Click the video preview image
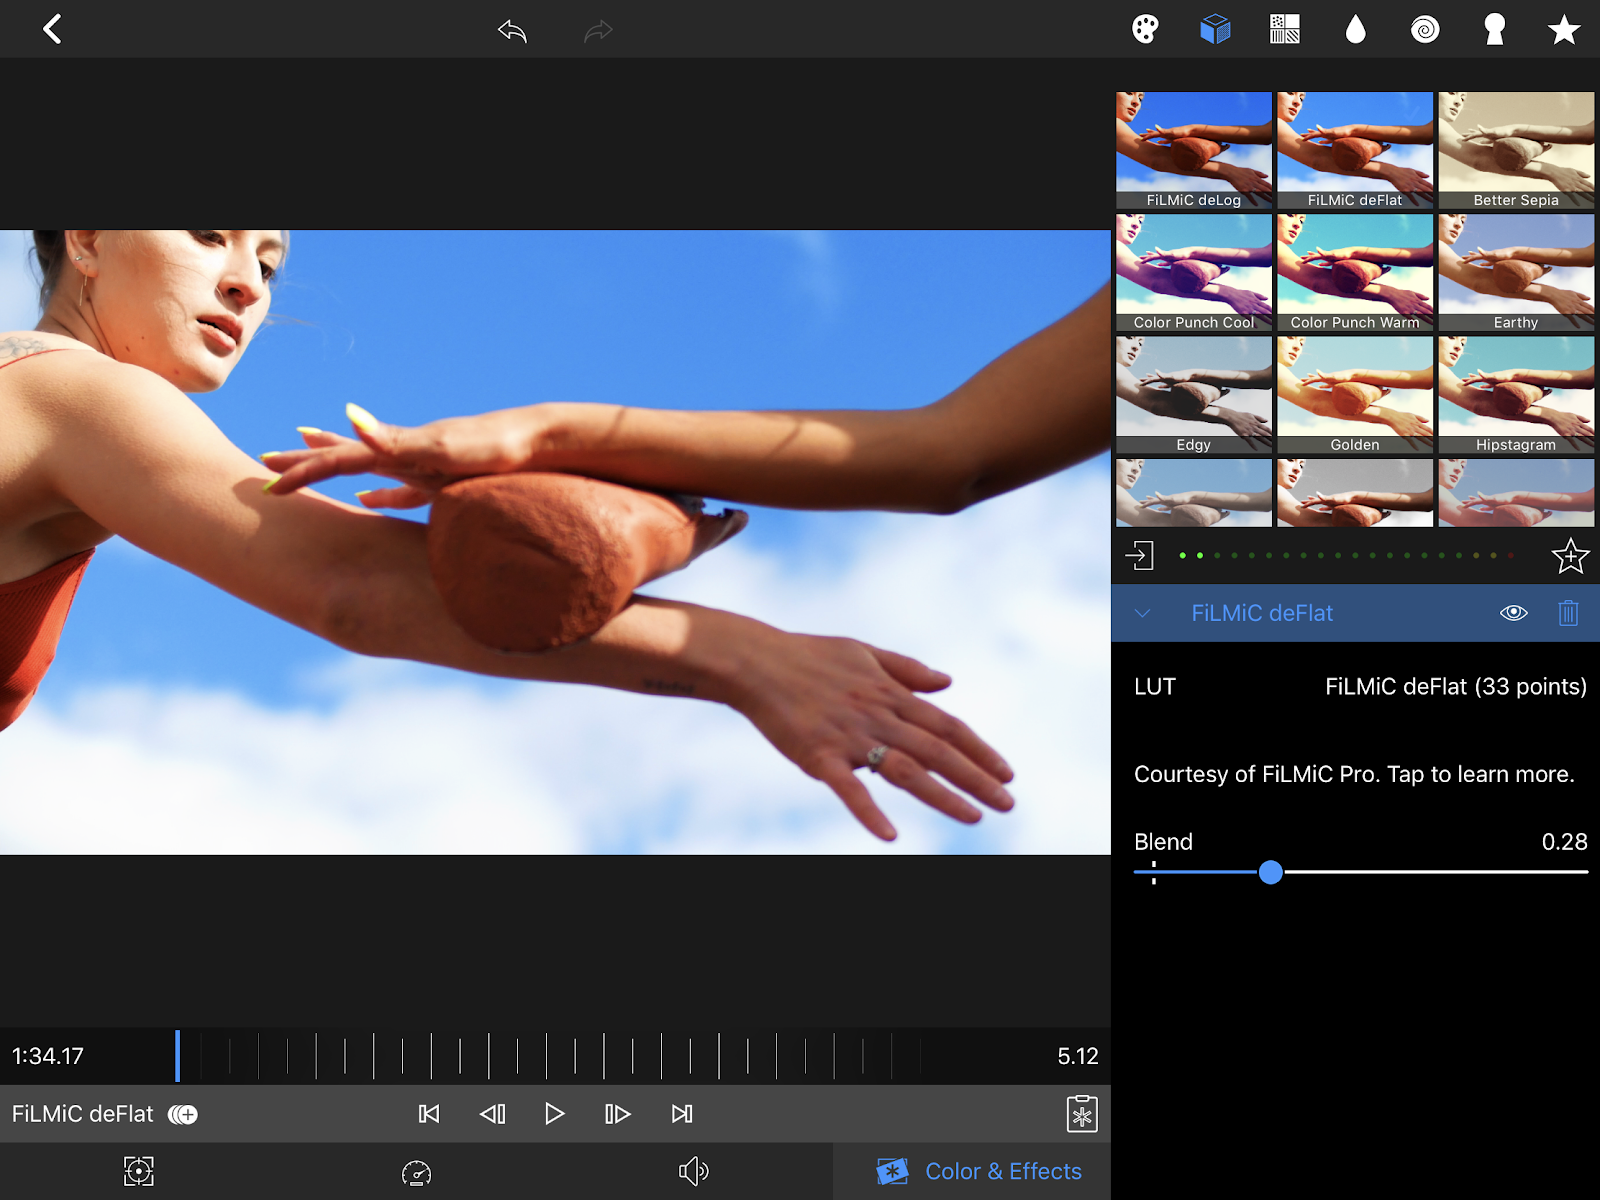This screenshot has height=1200, width=1600. coord(555,542)
